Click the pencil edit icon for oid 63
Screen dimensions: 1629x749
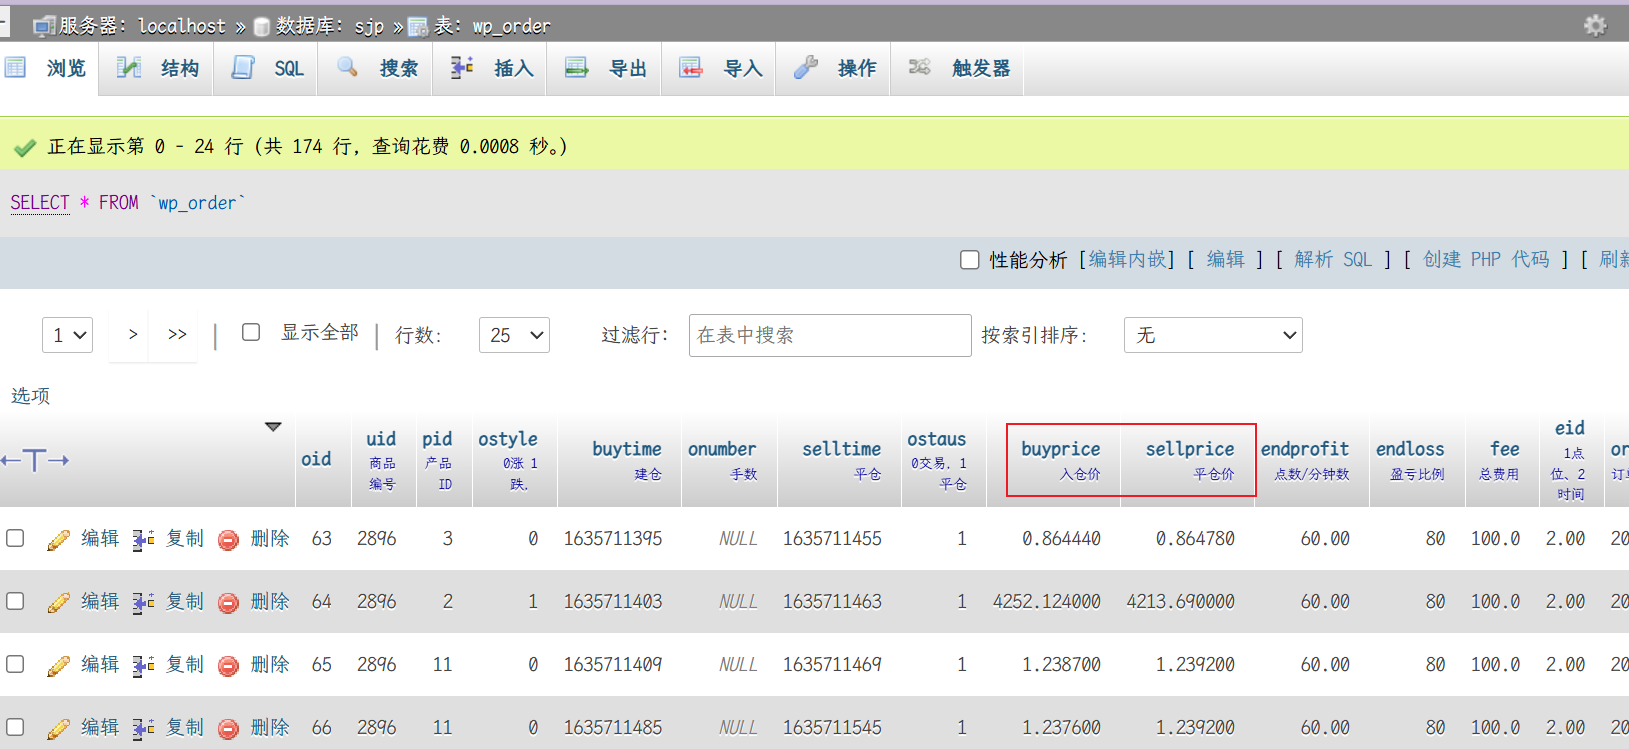(59, 540)
